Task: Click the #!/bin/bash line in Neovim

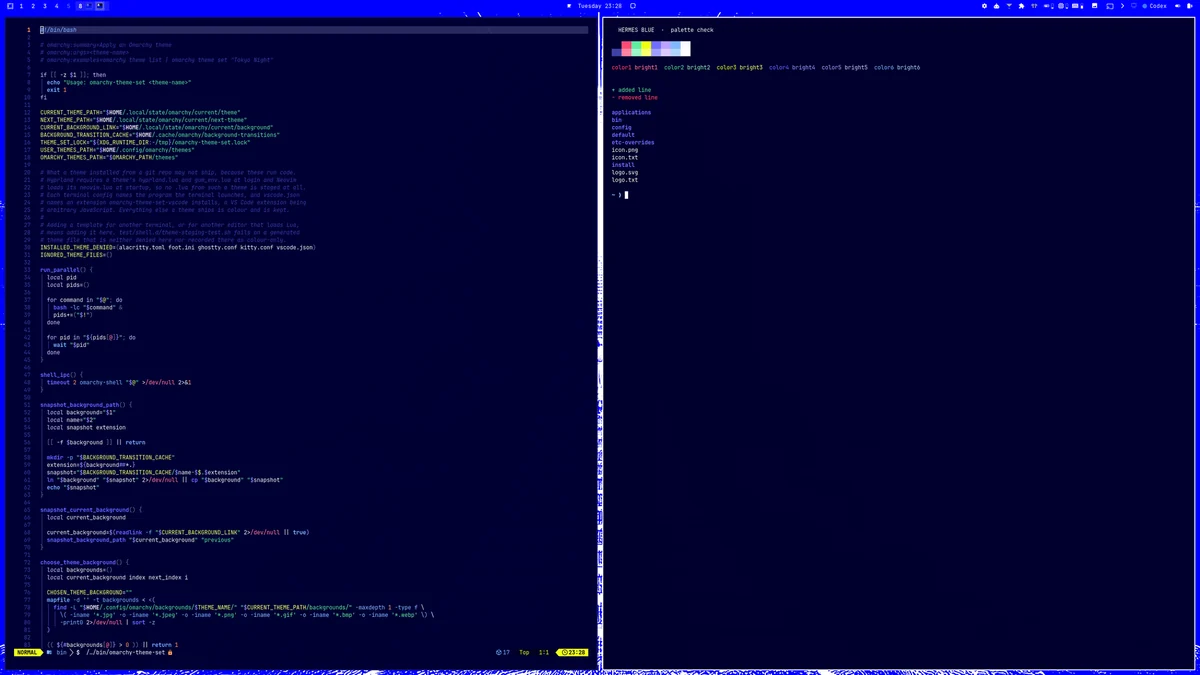Action: 58,30
